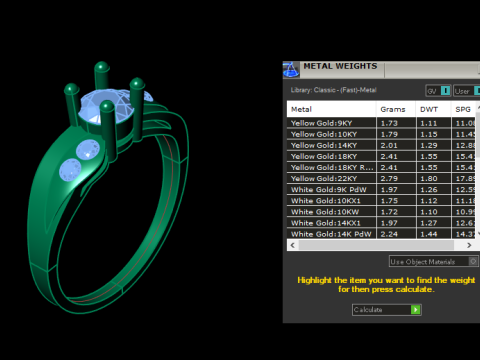This screenshot has height=360, width=480.
Task: Select the White Gold:14K PdW row
Action: pyautogui.click(x=381, y=234)
